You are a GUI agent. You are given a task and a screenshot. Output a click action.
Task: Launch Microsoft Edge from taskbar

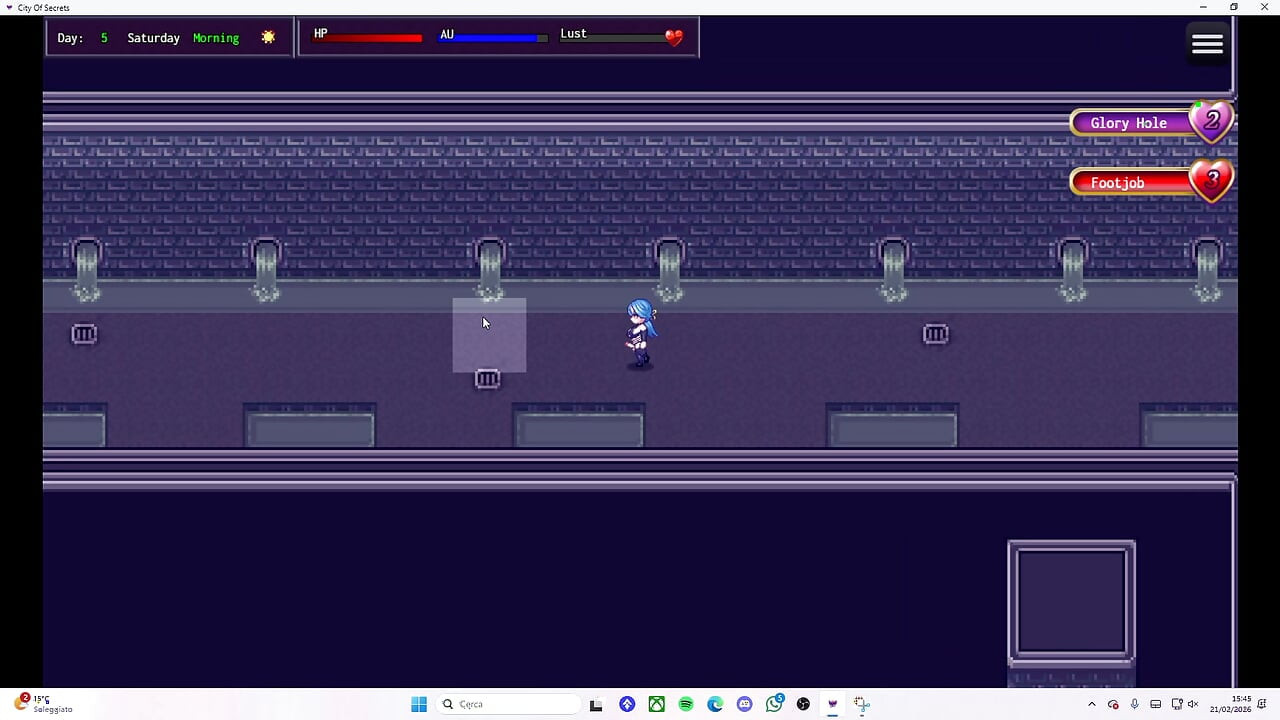(715, 704)
